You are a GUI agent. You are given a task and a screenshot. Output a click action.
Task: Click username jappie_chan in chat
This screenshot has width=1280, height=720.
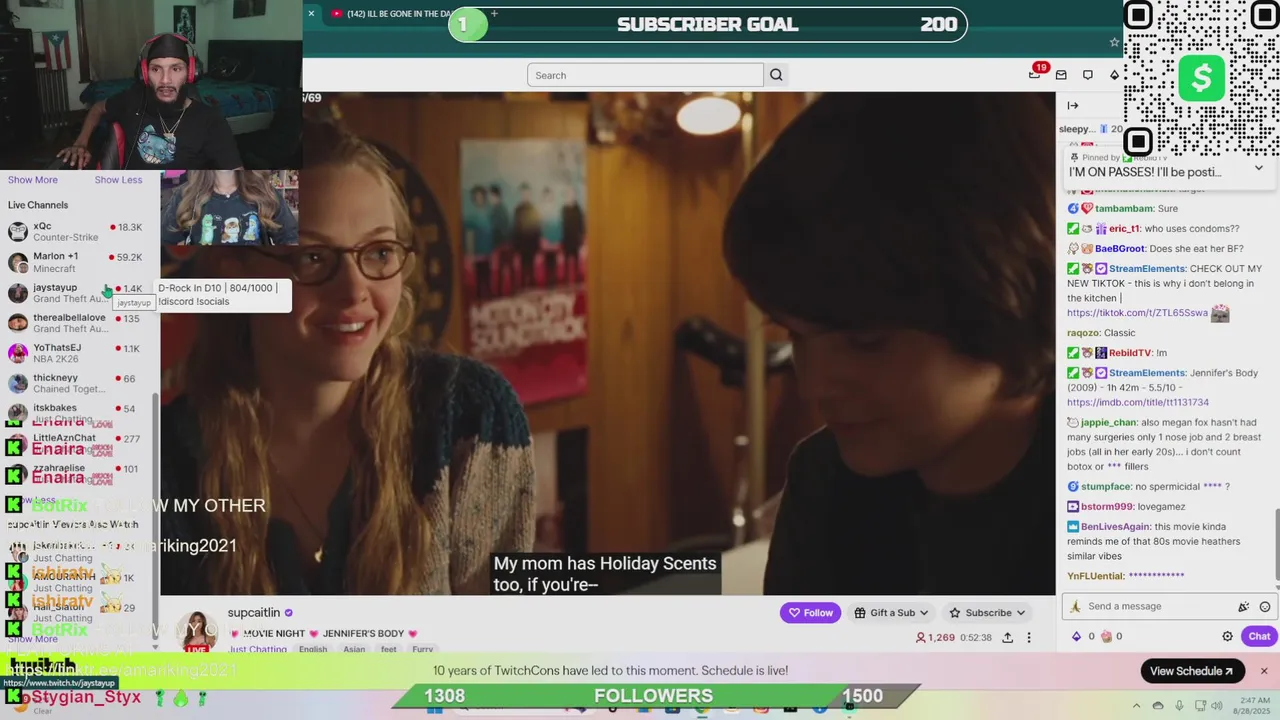tap(1108, 423)
